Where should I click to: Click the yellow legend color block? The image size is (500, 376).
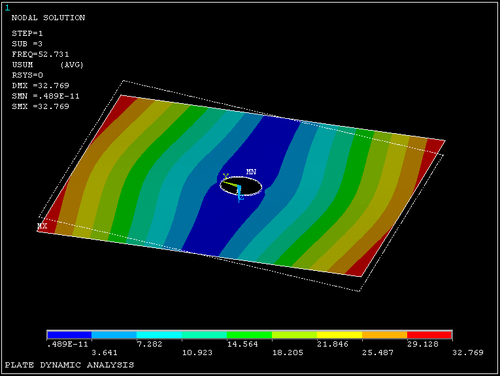339,335
